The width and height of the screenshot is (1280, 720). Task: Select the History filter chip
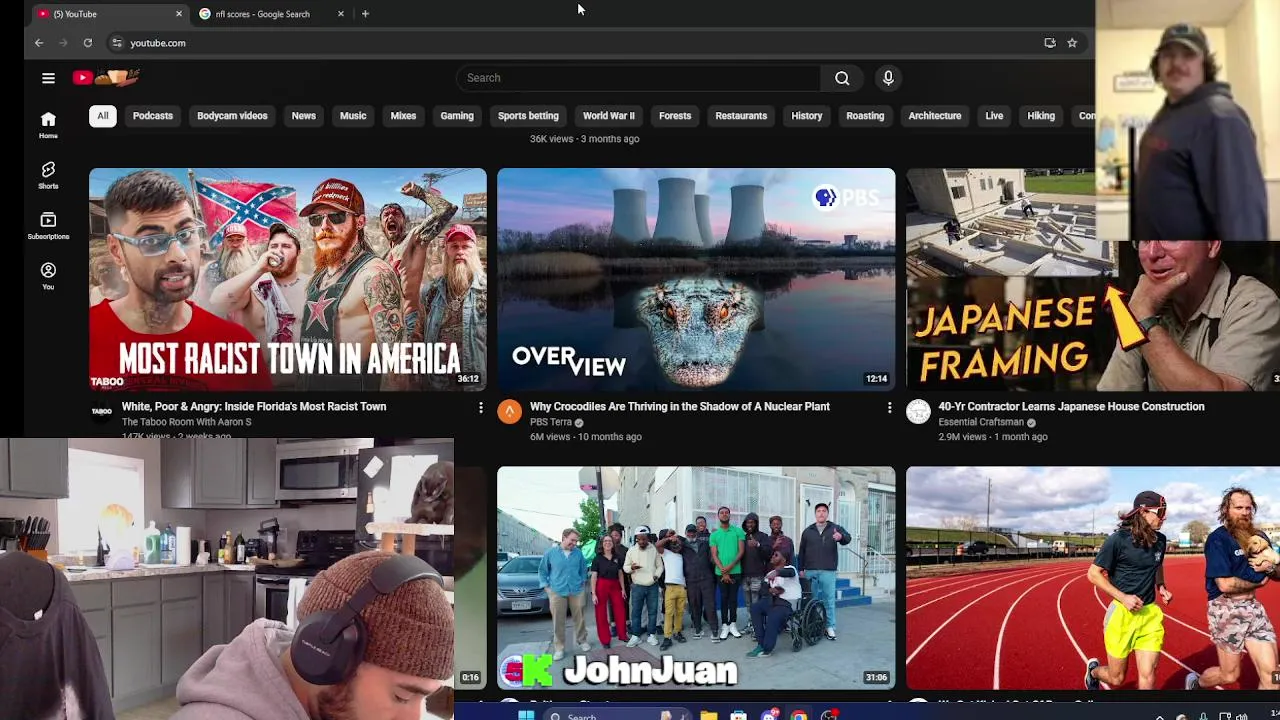pos(807,116)
